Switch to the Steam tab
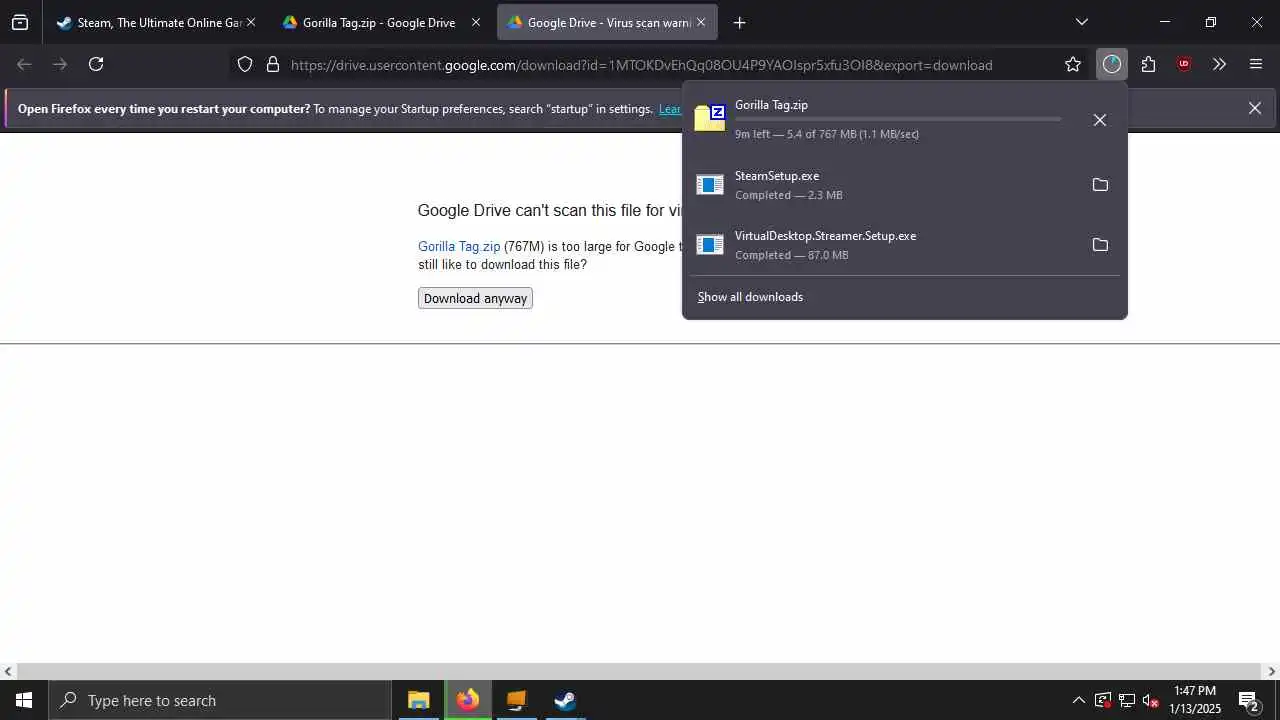 (x=156, y=22)
